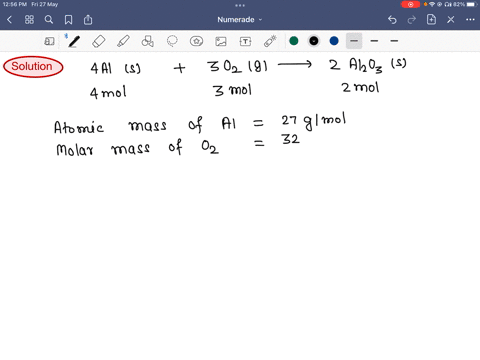Tap the three-dot multitasking handle at top
The height and width of the screenshot is (360, 480).
pos(240,5)
